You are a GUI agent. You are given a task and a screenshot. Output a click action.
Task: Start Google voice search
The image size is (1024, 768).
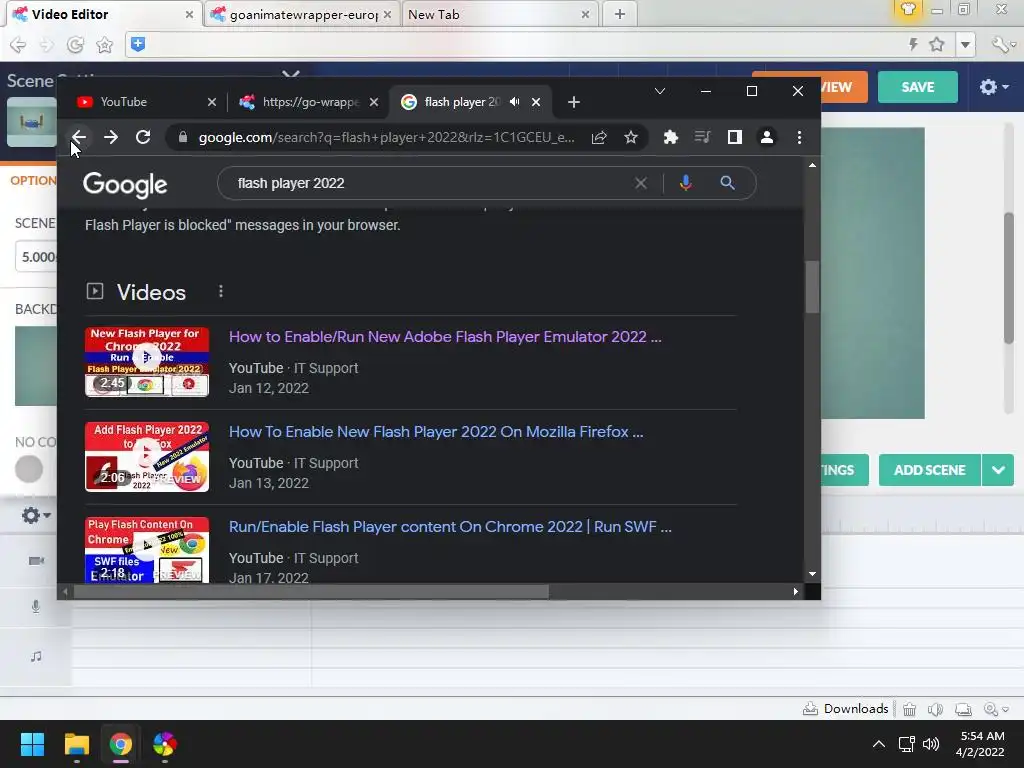(685, 184)
